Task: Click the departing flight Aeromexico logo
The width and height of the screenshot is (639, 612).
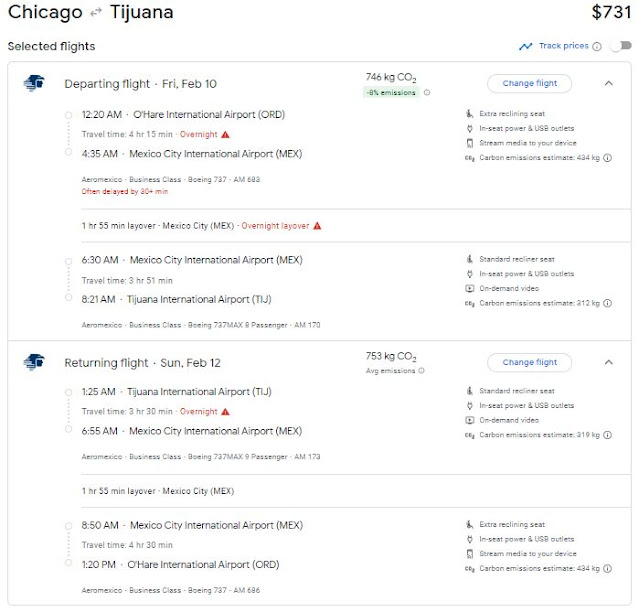Action: pos(33,83)
